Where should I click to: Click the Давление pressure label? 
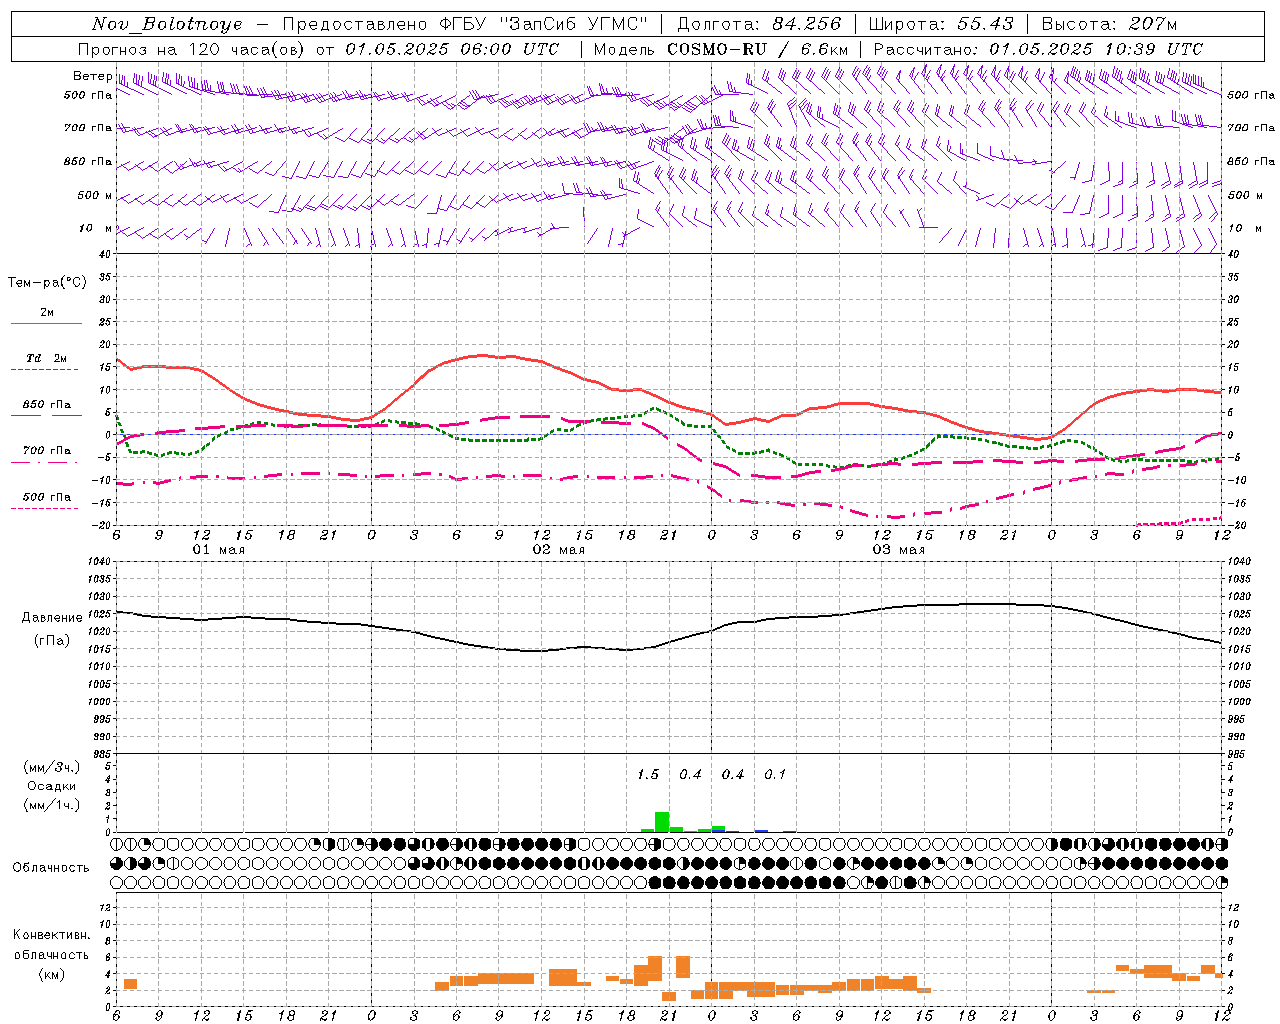click(x=52, y=618)
